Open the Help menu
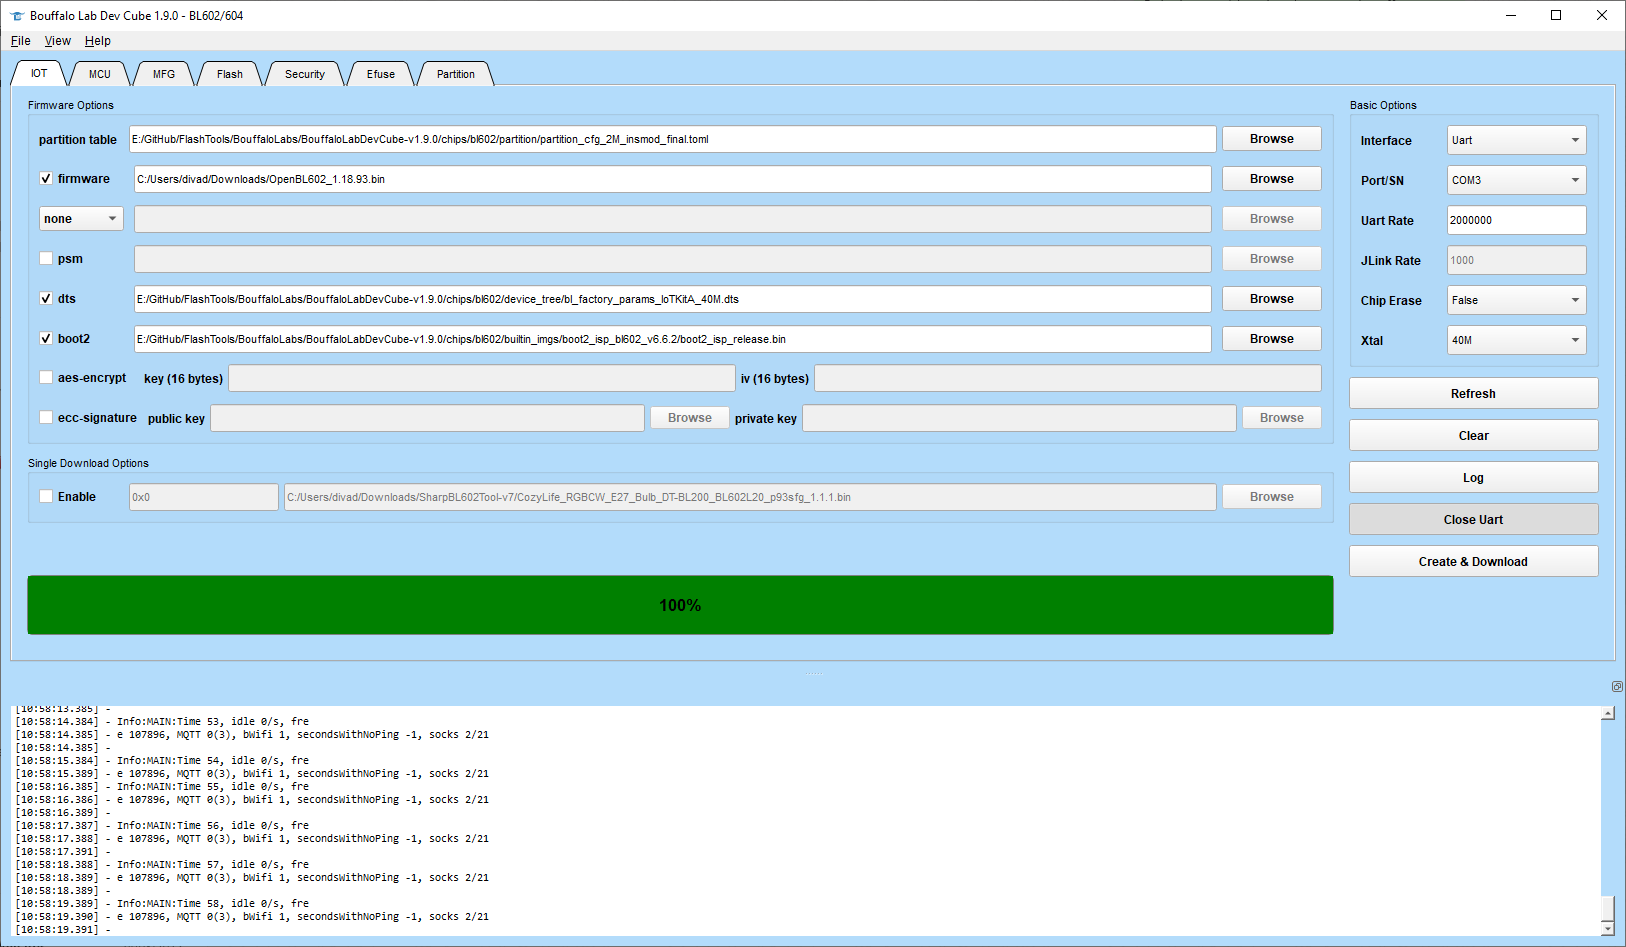This screenshot has width=1626, height=947. pos(98,41)
